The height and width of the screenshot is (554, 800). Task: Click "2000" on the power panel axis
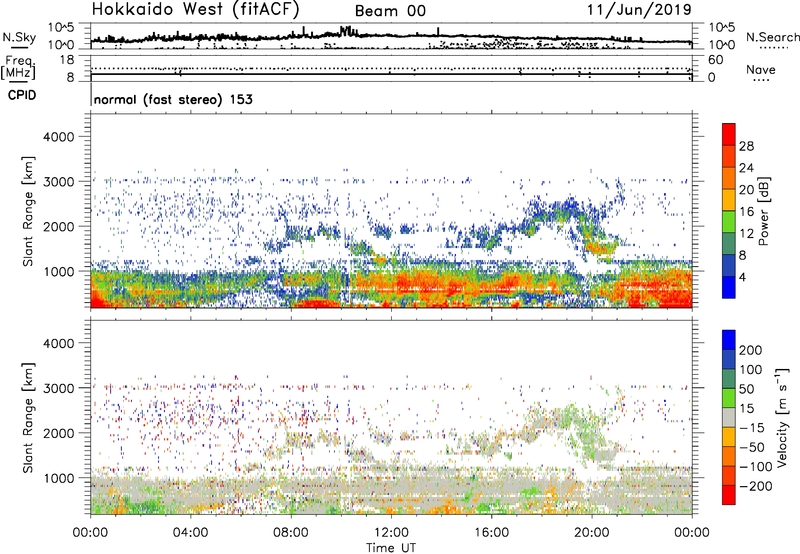point(58,226)
